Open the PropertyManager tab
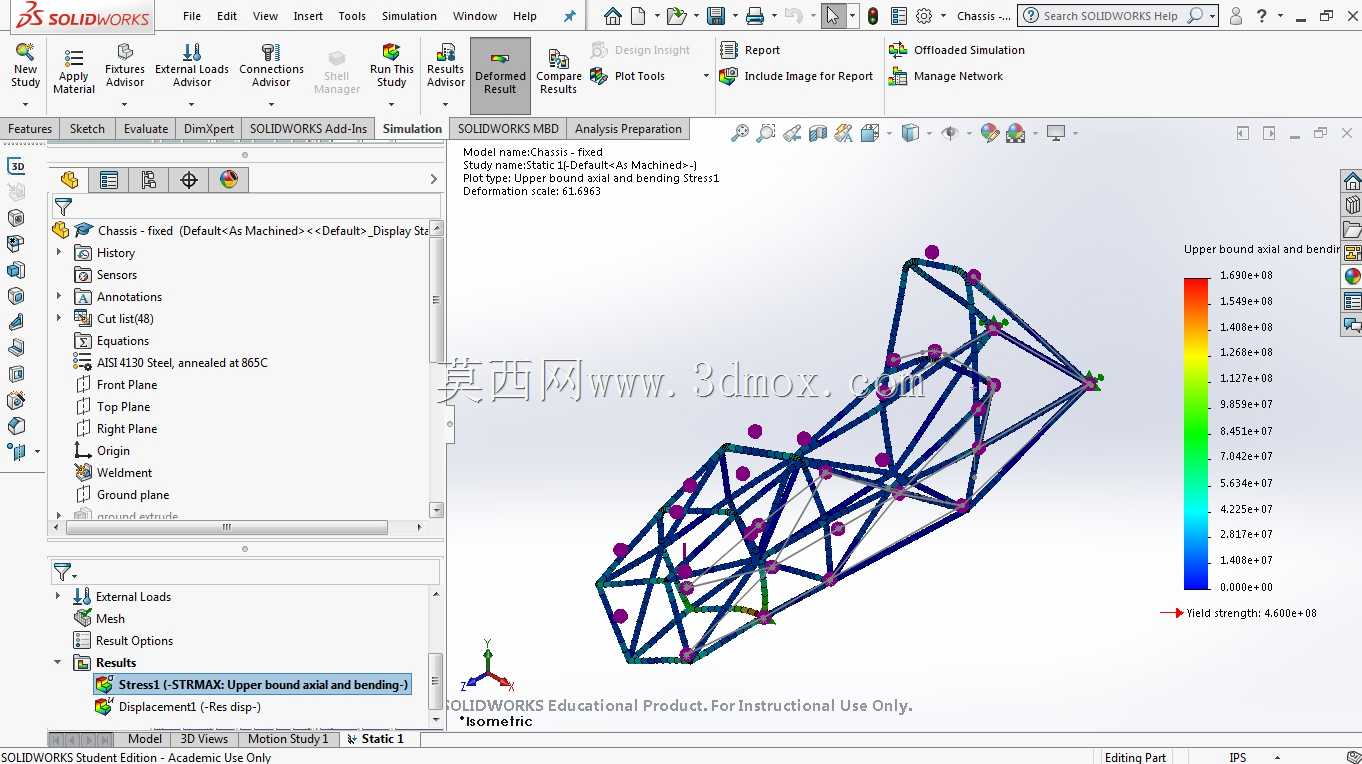 tap(109, 180)
